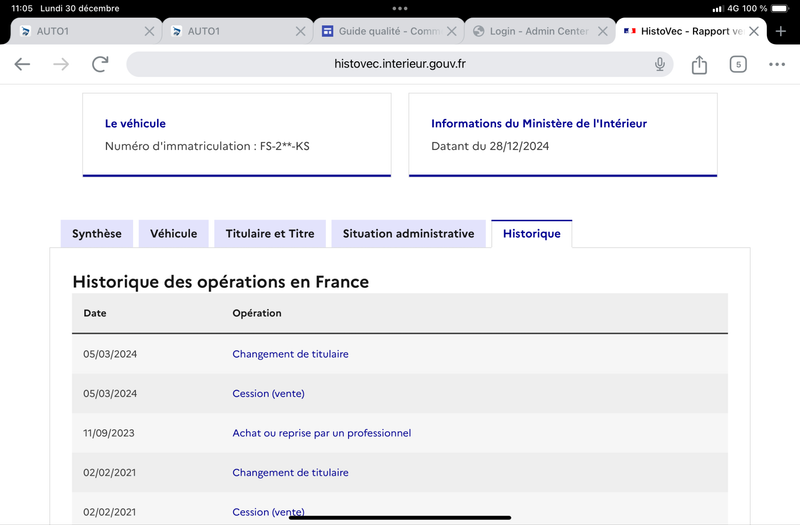
Task: Close the first AUTO1 tab
Action: (149, 32)
